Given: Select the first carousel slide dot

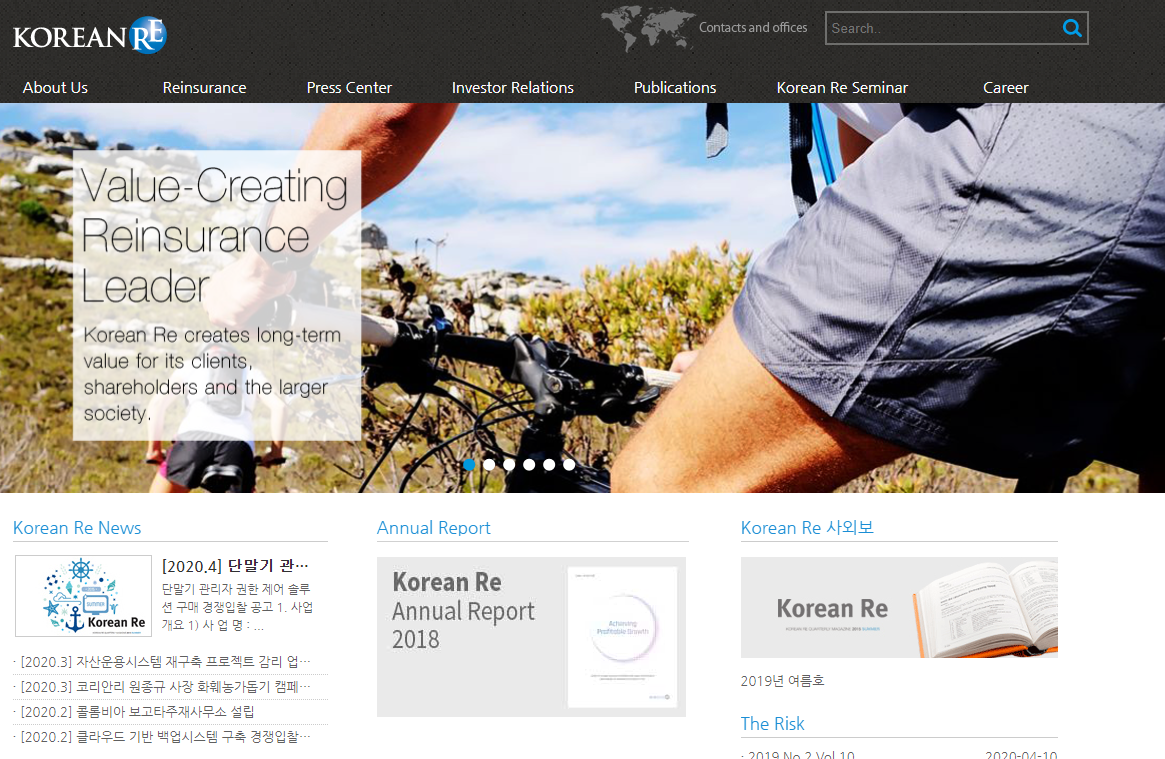Looking at the screenshot, I should [470, 464].
